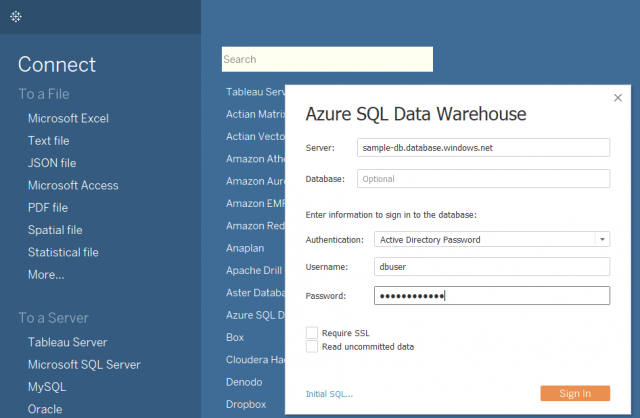
Task: Open the Initial SQL link
Action: pyautogui.click(x=329, y=394)
